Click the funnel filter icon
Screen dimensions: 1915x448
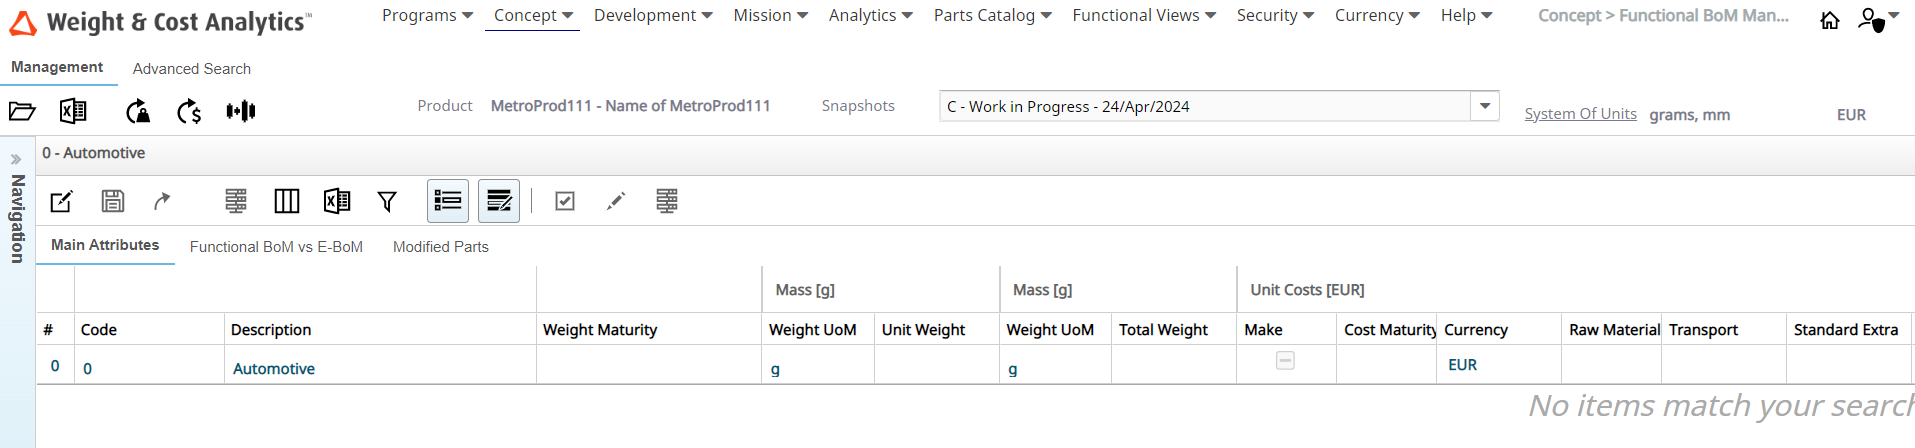(387, 202)
